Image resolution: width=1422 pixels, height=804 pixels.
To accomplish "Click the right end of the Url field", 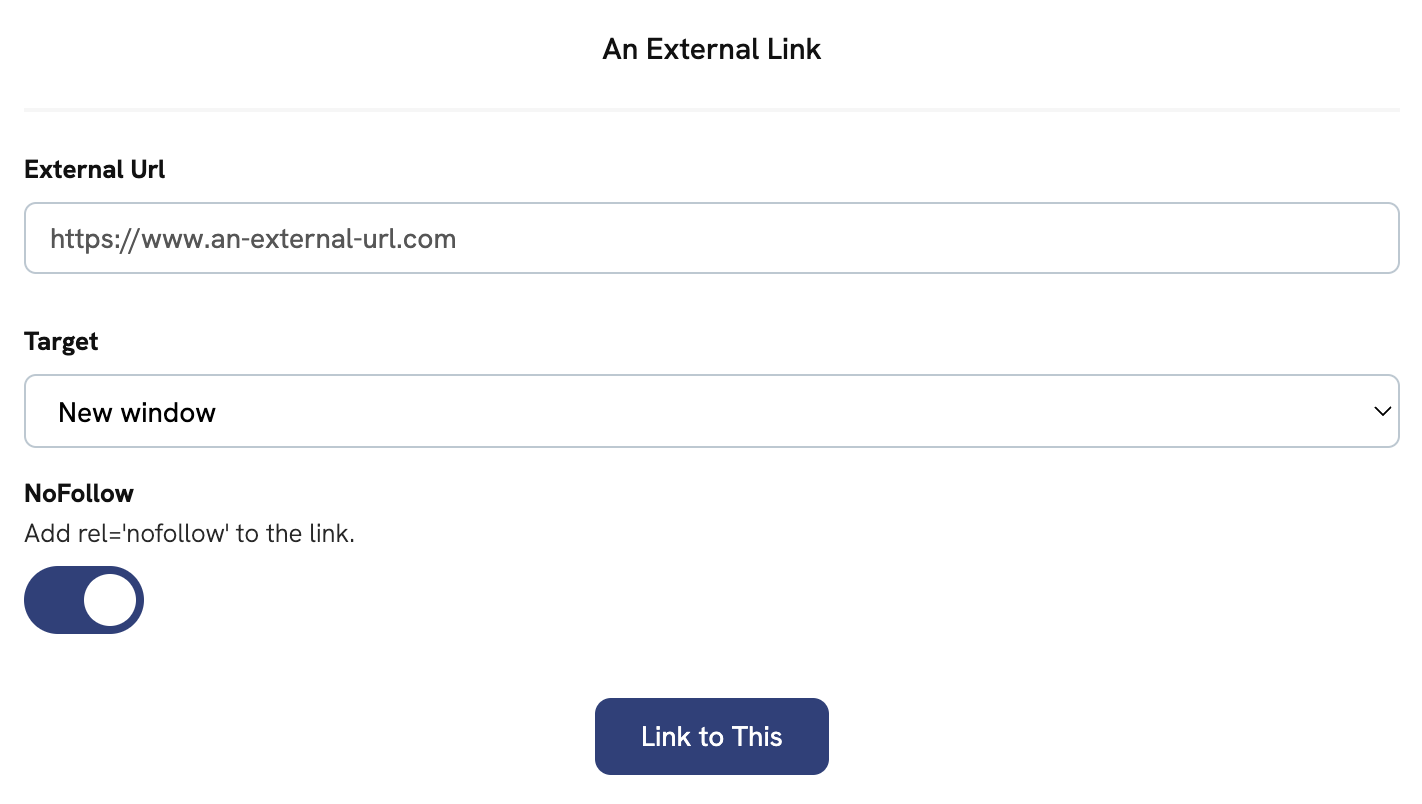I will coord(1370,239).
